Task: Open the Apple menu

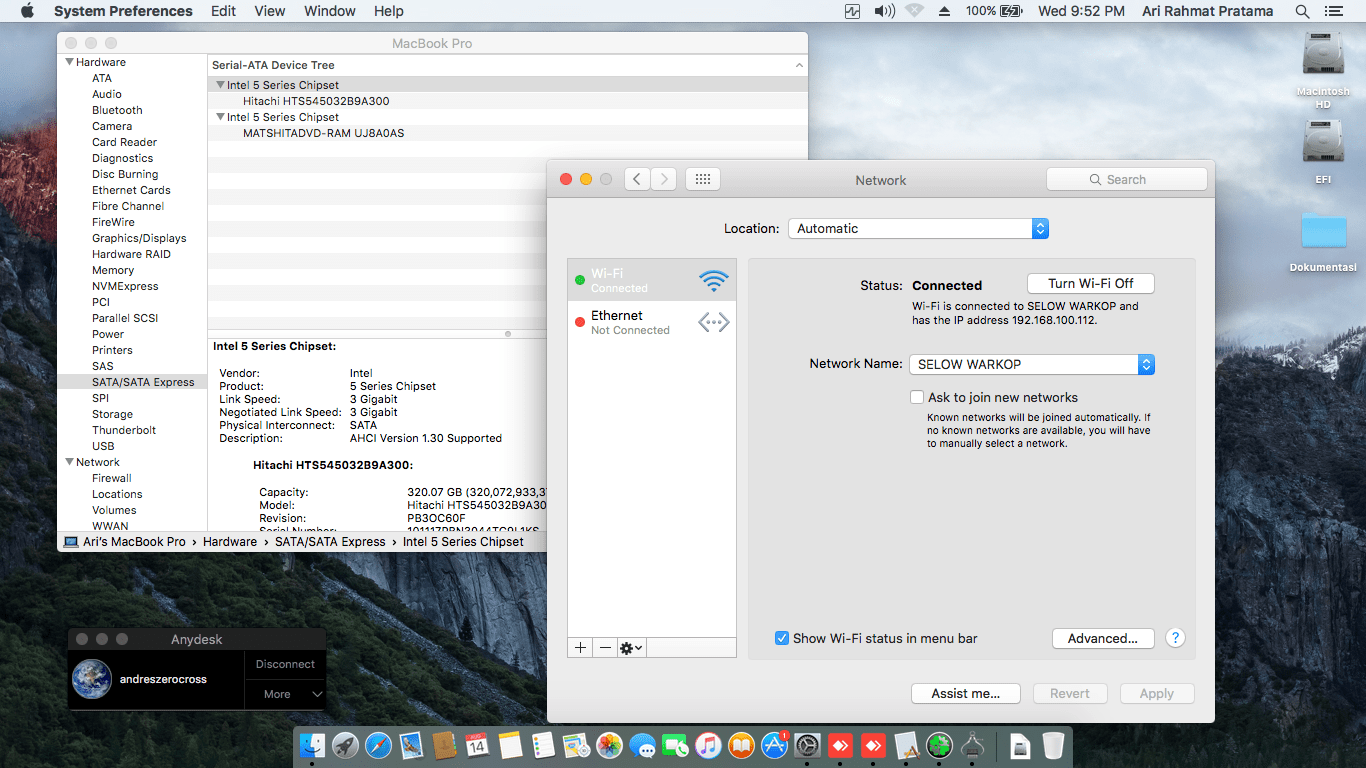Action: point(27,11)
